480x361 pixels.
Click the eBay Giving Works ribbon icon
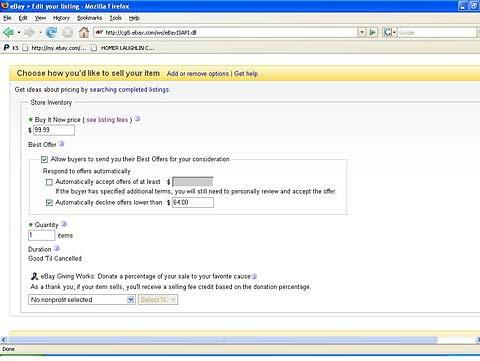(x=34, y=276)
